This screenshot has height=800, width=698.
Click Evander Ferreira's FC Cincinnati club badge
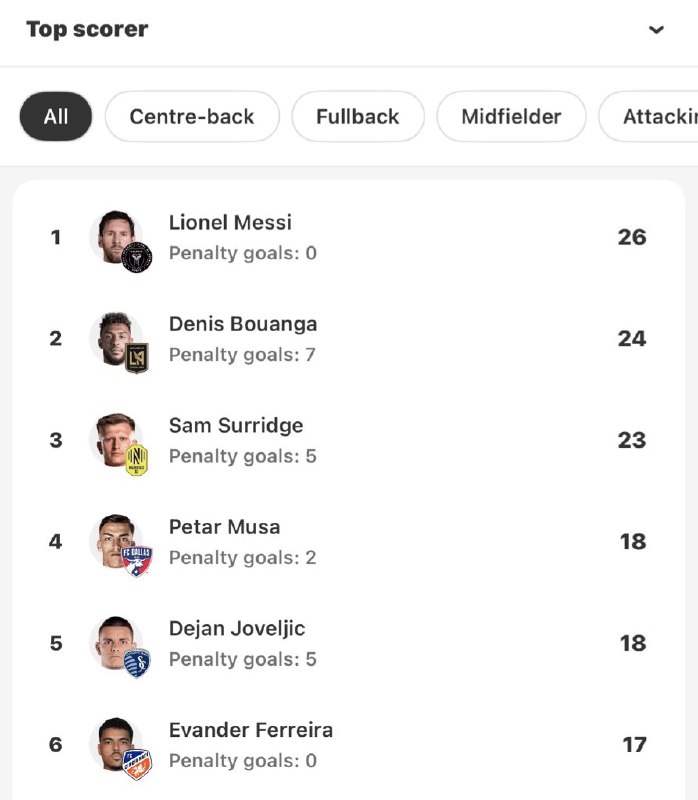(x=137, y=764)
